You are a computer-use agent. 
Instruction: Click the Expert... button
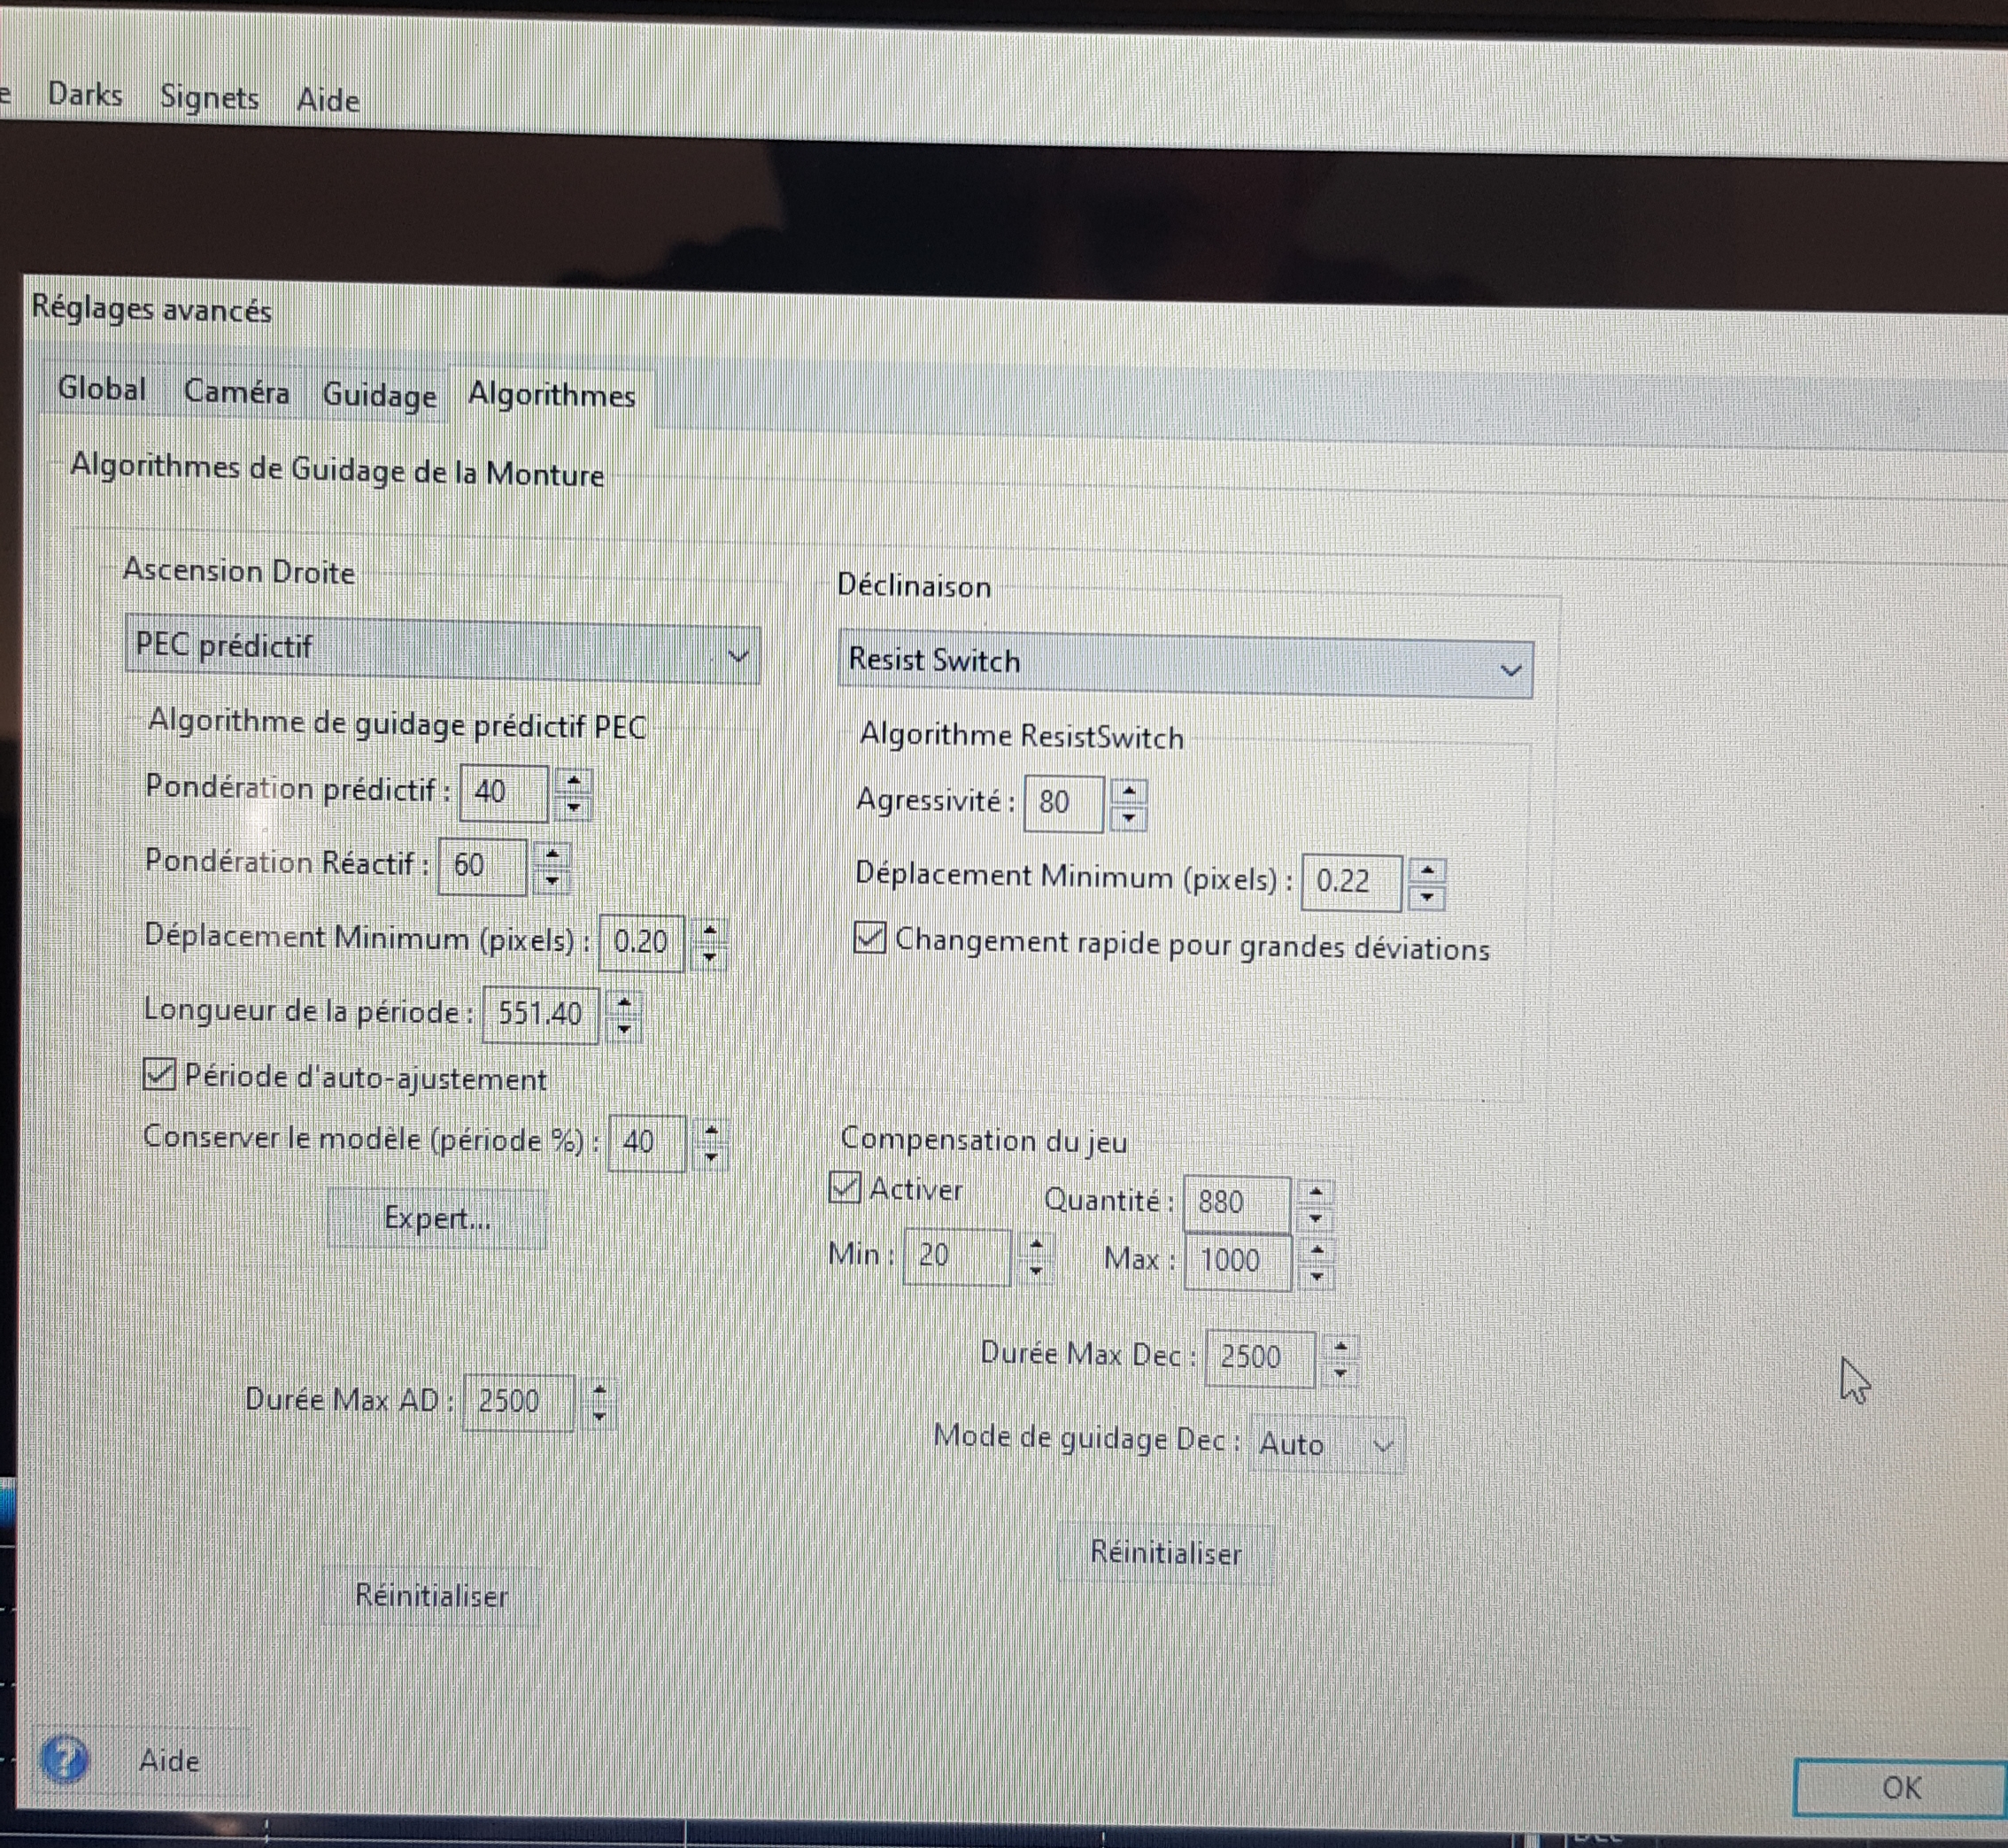pos(437,1218)
